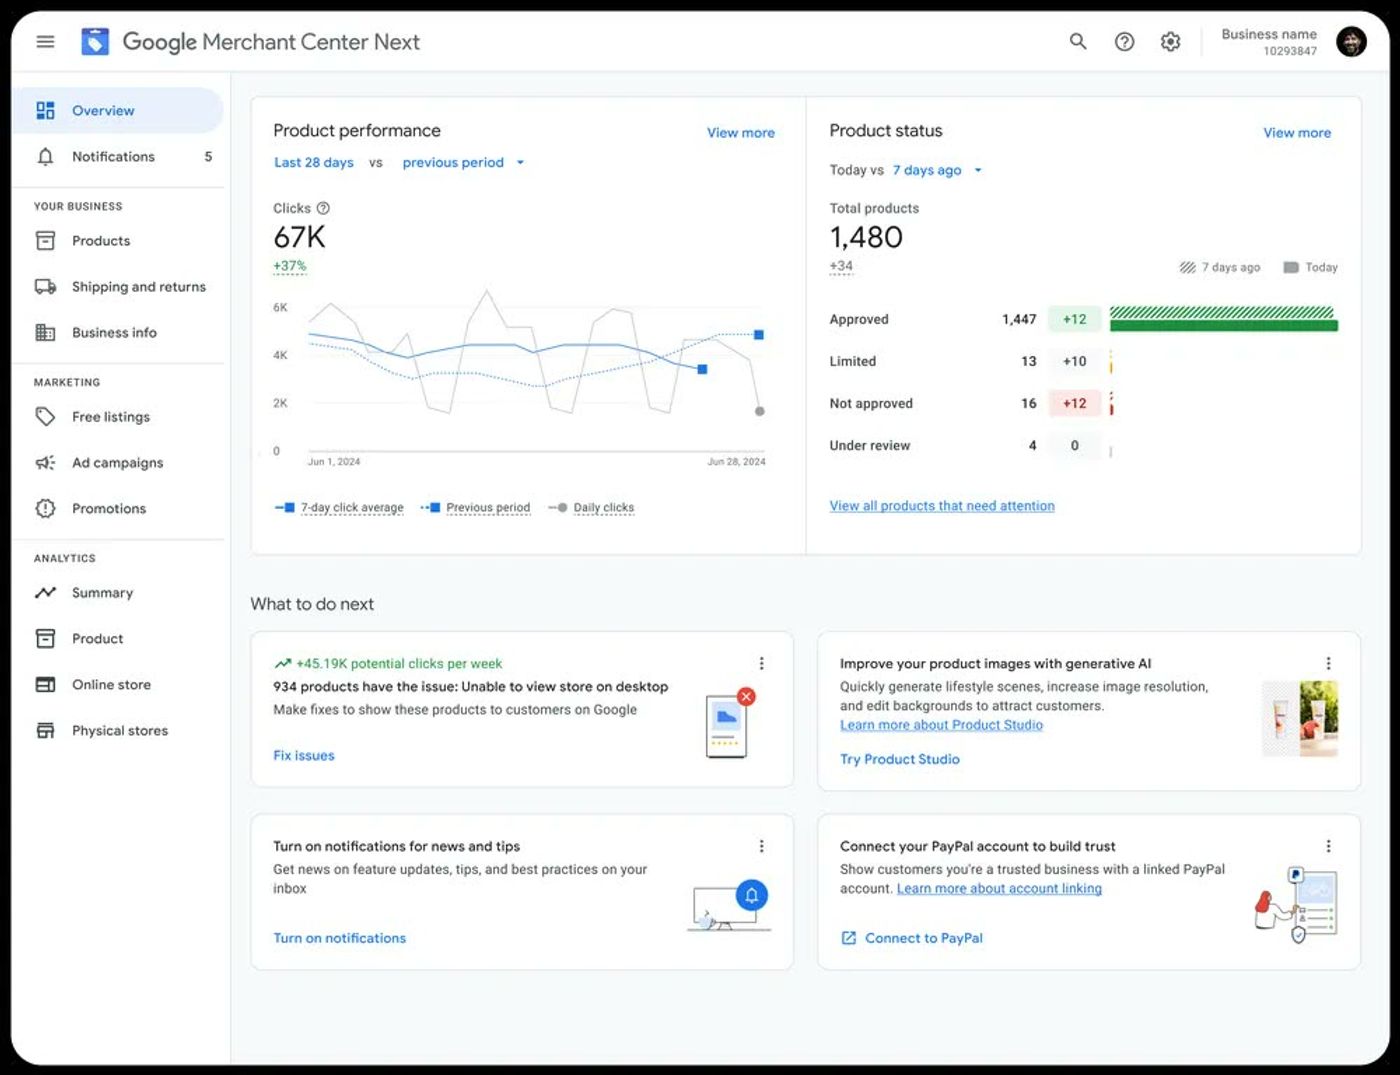Click the Products box icon
The image size is (1400, 1075).
tap(45, 241)
